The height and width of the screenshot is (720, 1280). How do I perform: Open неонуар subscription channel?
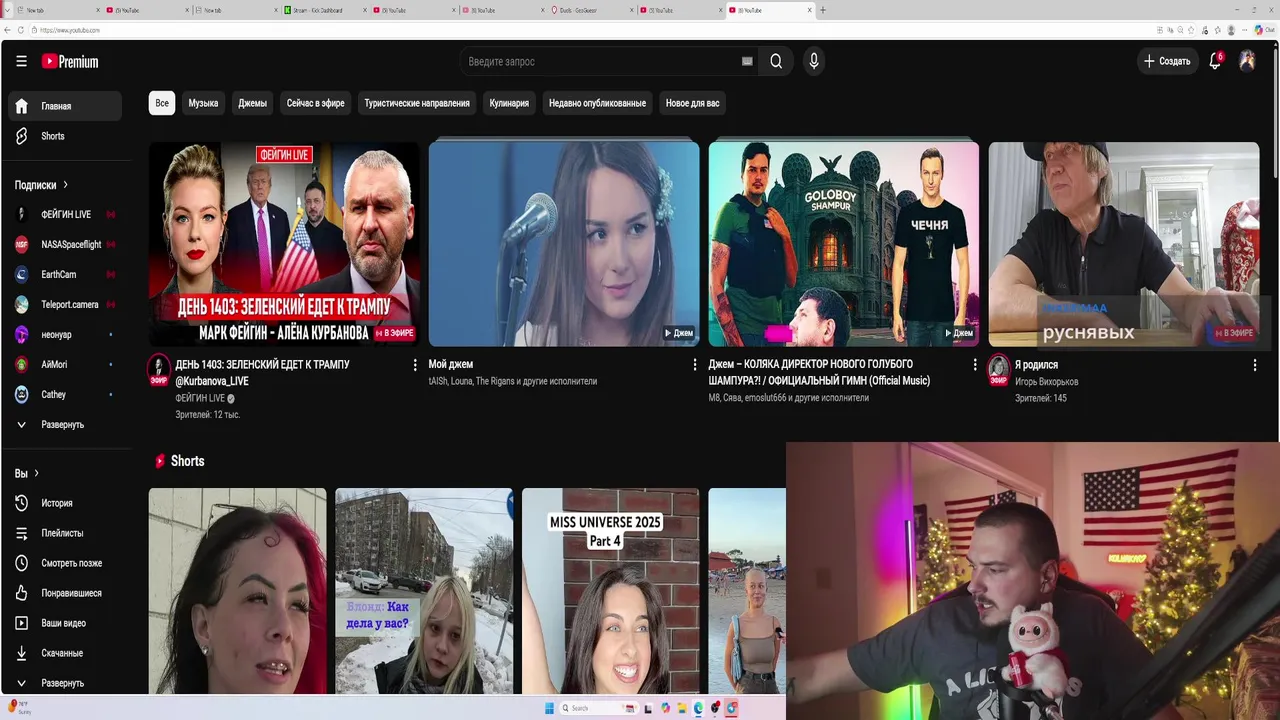tap(65, 334)
